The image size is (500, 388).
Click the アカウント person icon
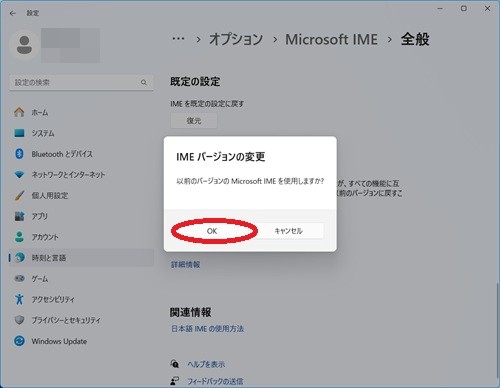tap(19, 237)
